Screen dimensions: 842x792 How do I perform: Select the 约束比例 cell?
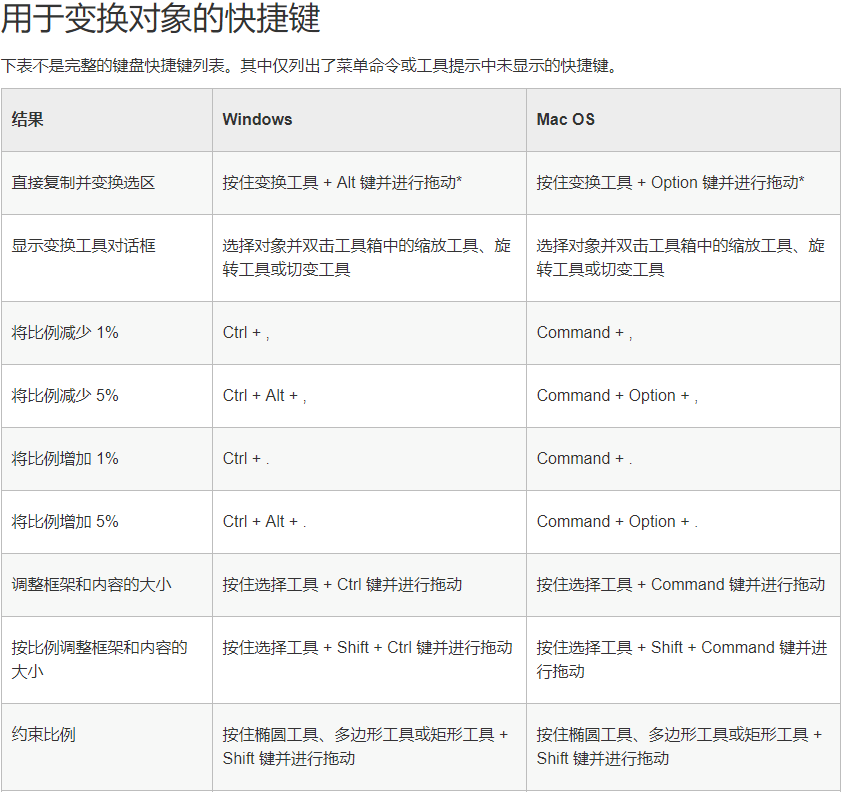point(107,747)
